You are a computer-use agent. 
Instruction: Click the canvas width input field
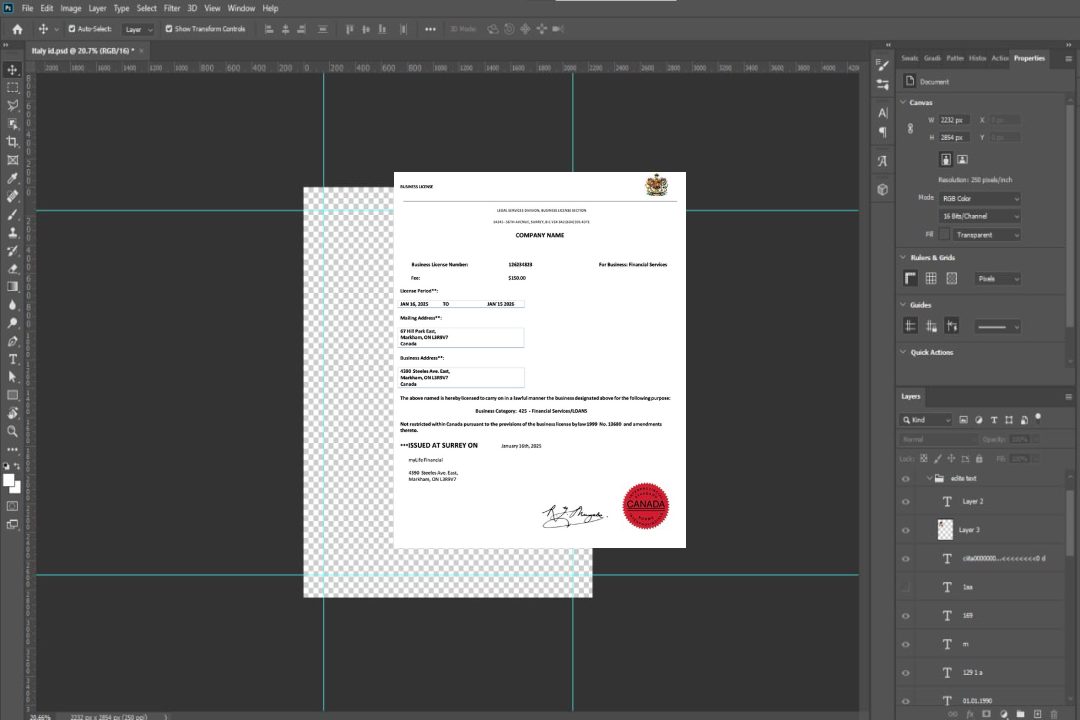[955, 120]
